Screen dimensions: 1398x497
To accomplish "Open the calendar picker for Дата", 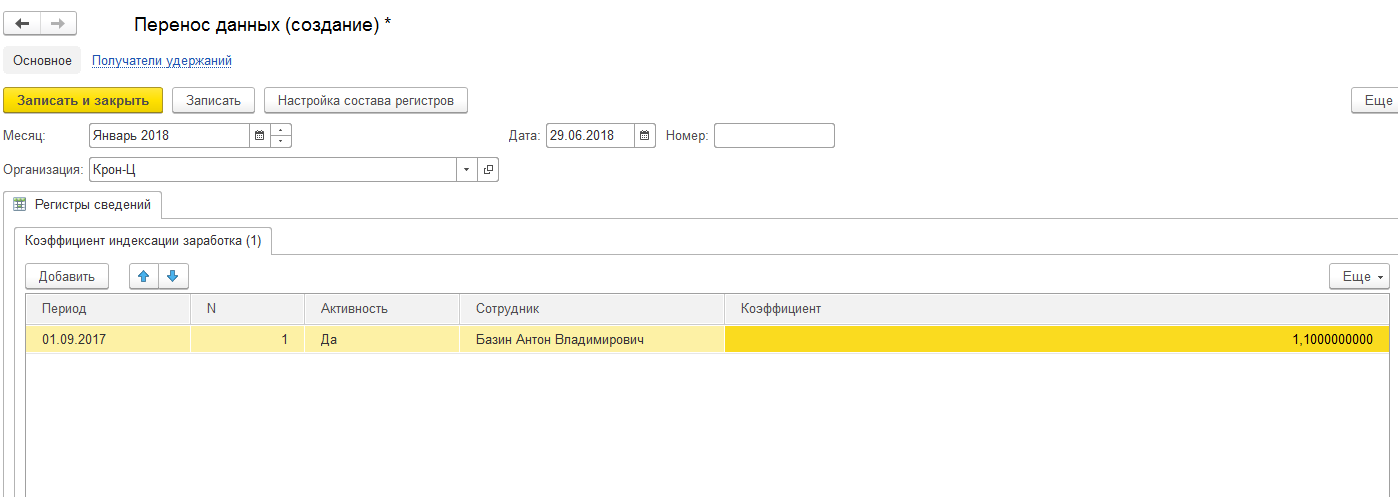I will pos(645,136).
